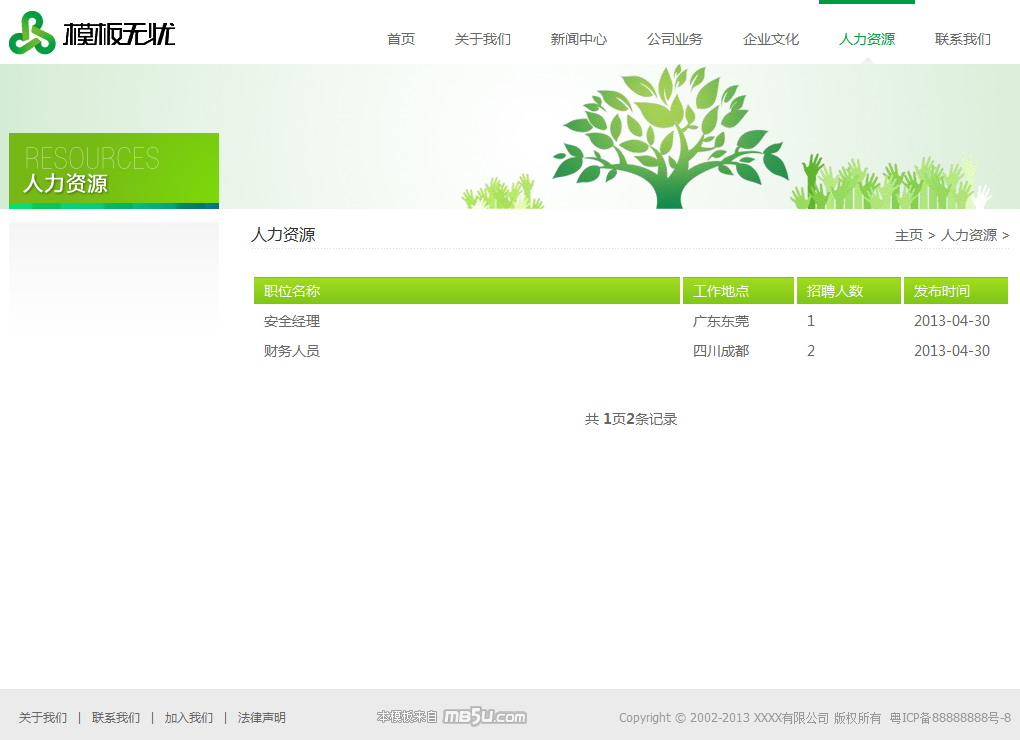
Task: Open the 首页 home menu item
Action: point(401,39)
